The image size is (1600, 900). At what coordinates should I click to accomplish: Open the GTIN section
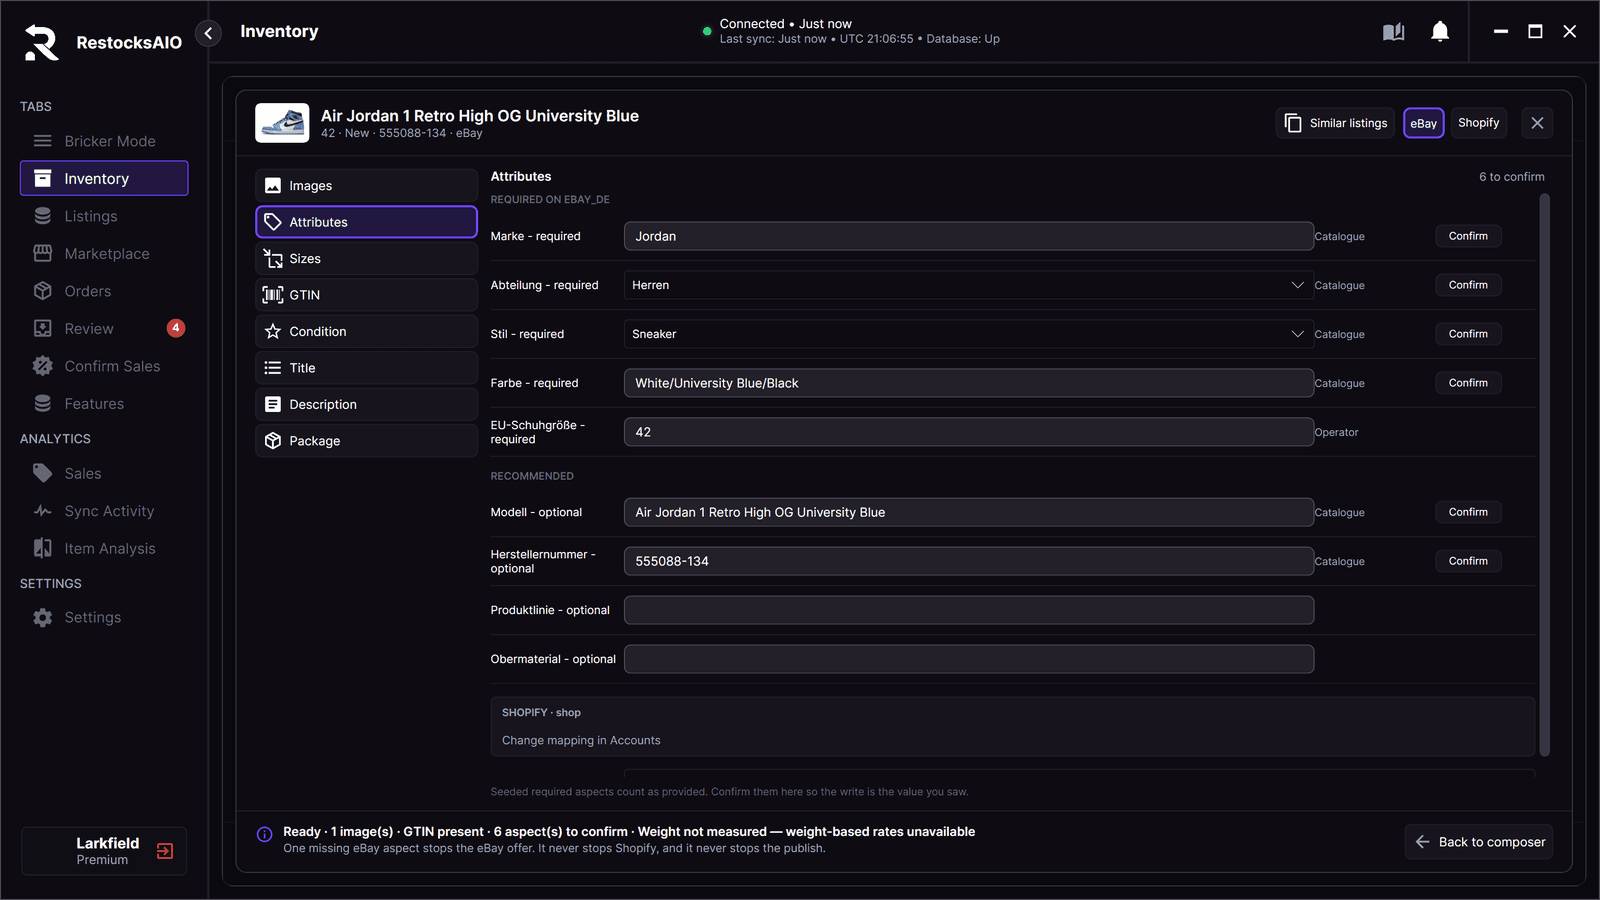(366, 295)
